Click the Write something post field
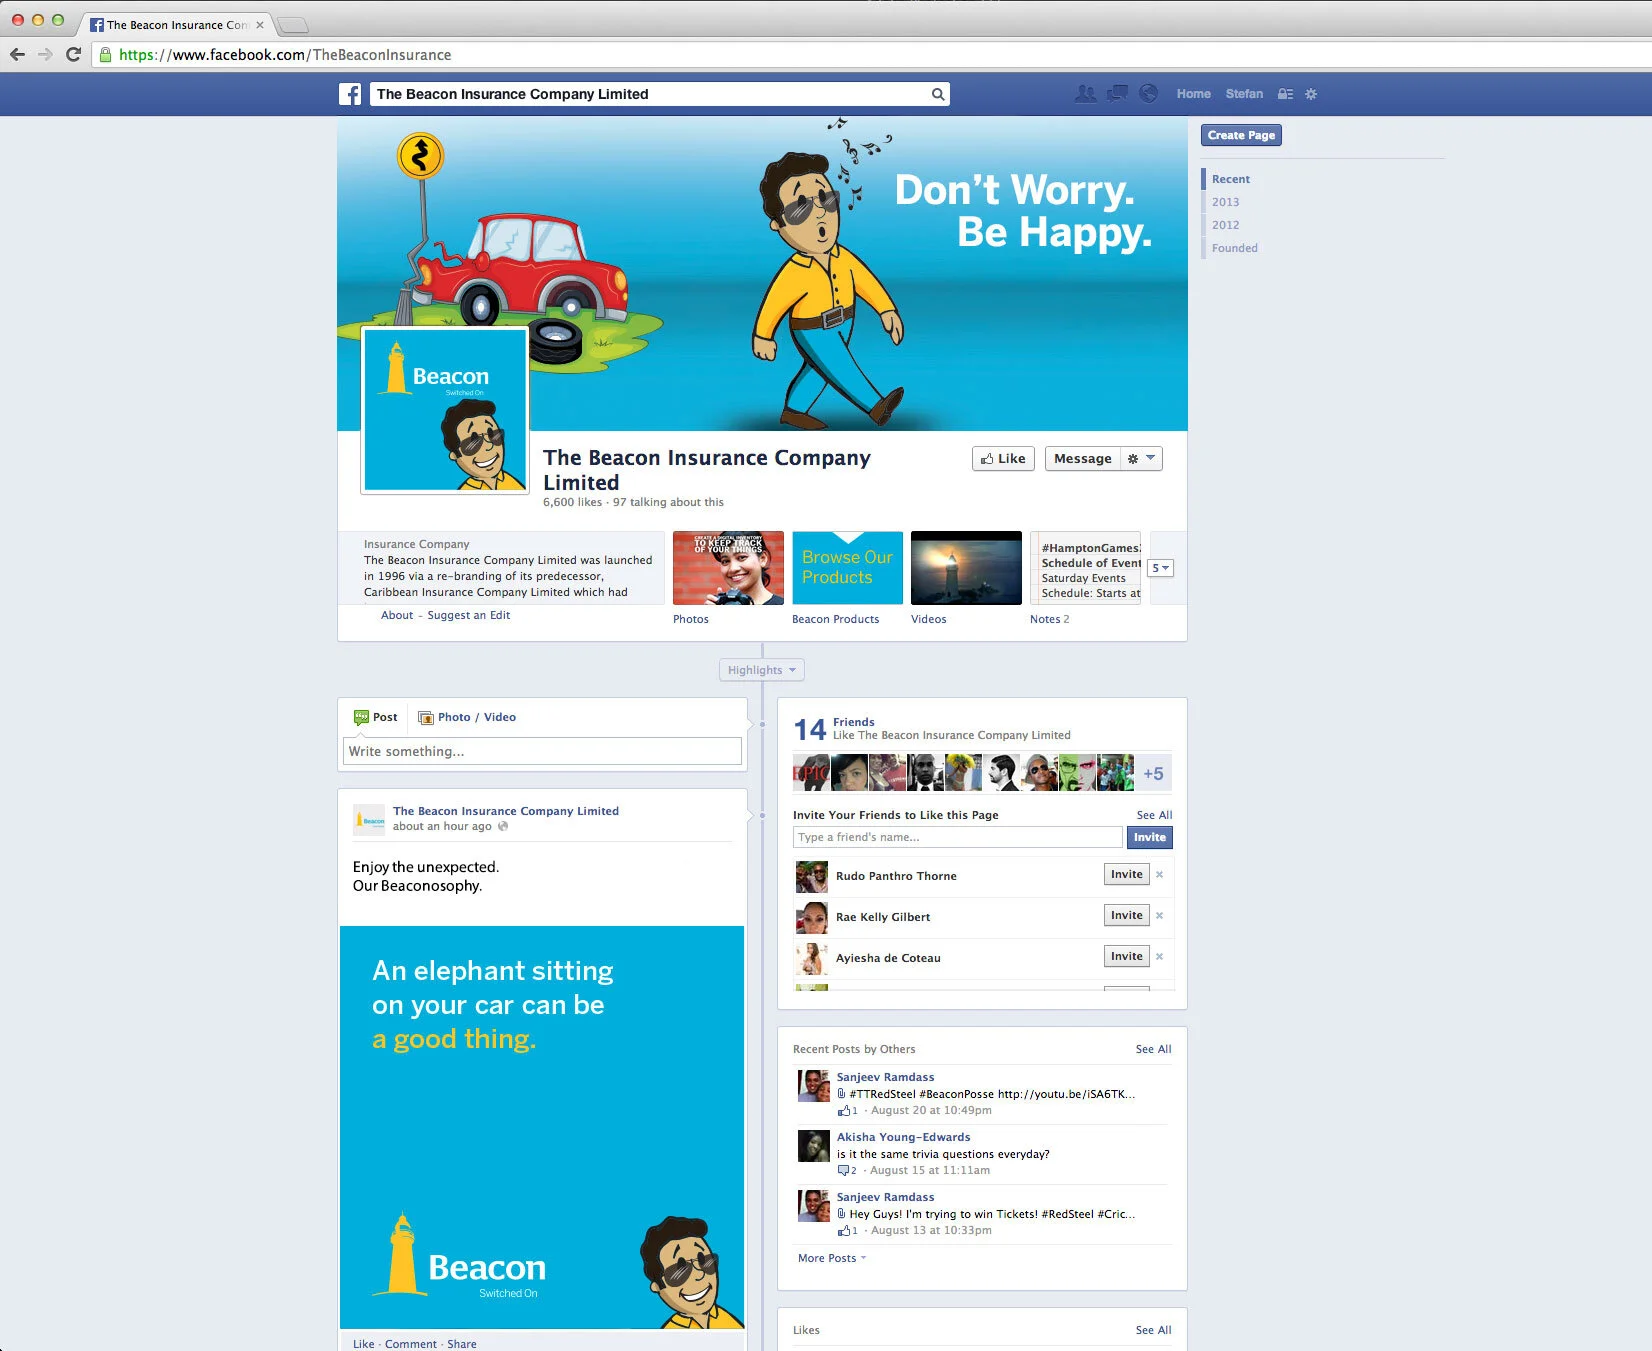1652x1351 pixels. pyautogui.click(x=541, y=751)
